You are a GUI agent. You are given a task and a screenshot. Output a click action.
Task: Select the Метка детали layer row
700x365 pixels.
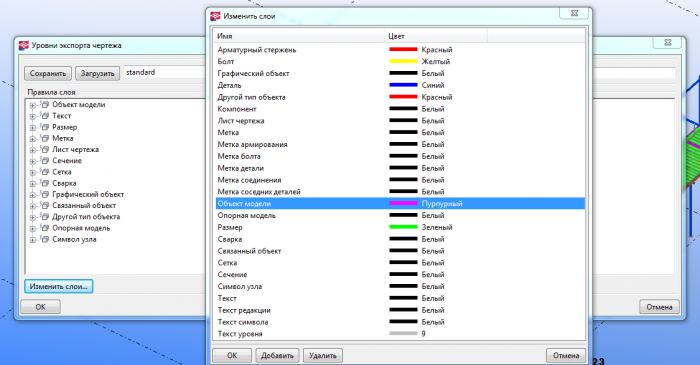click(400, 168)
